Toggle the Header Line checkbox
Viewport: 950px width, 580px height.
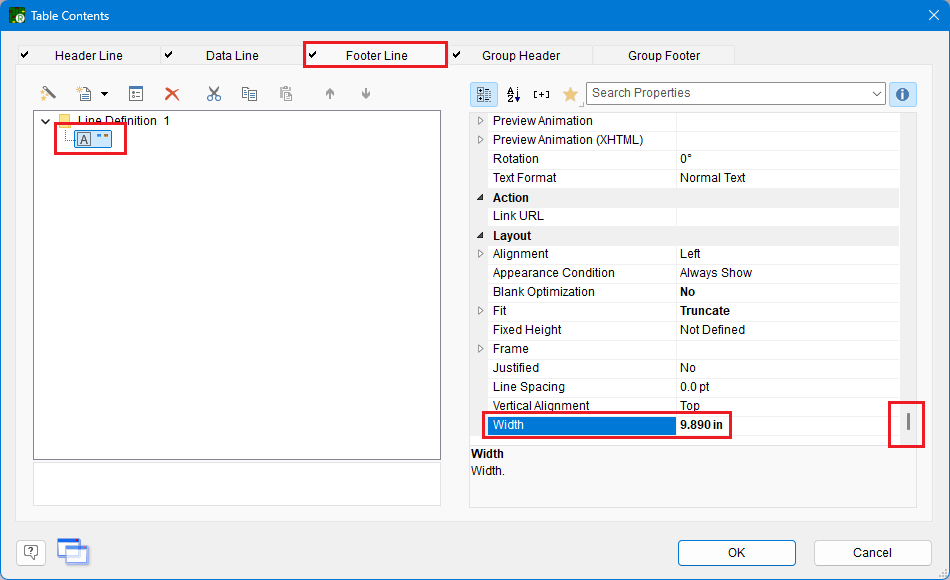(x=24, y=55)
